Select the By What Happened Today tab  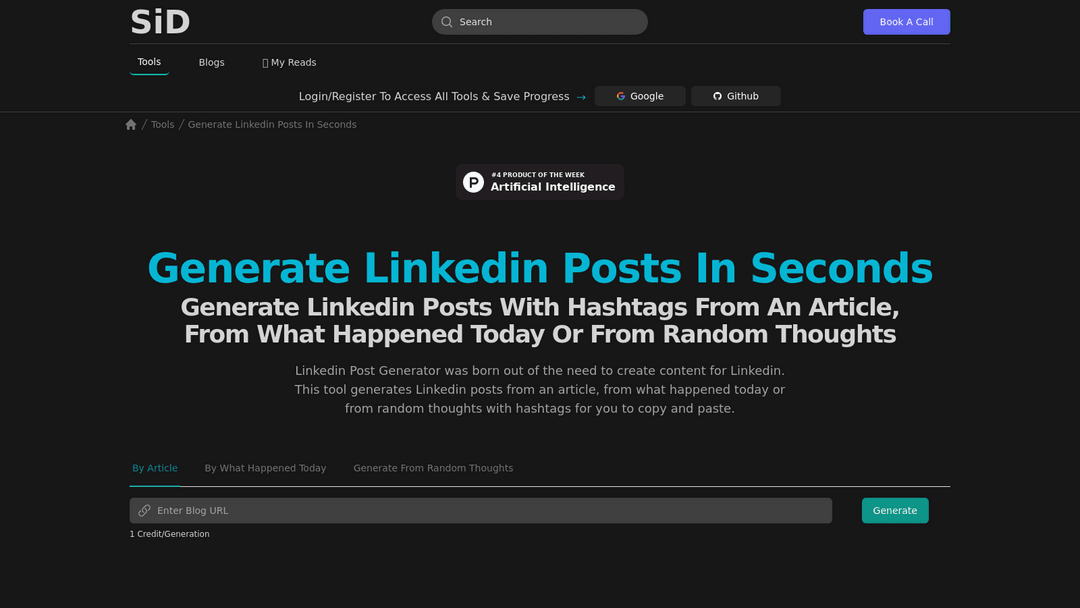point(265,468)
